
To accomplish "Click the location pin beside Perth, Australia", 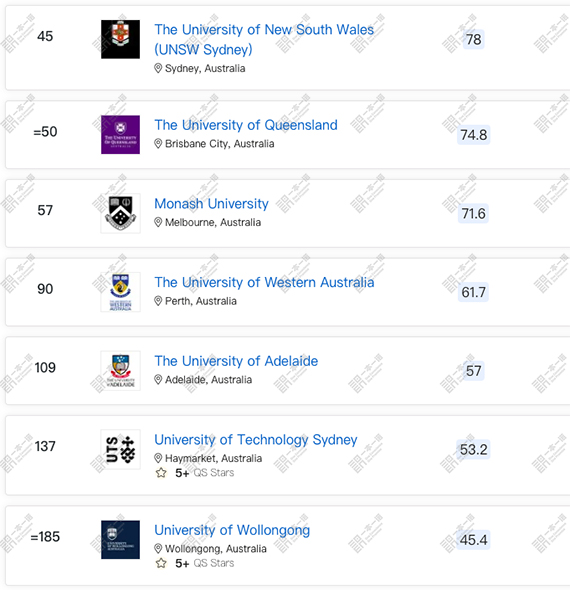I will pyautogui.click(x=158, y=301).
